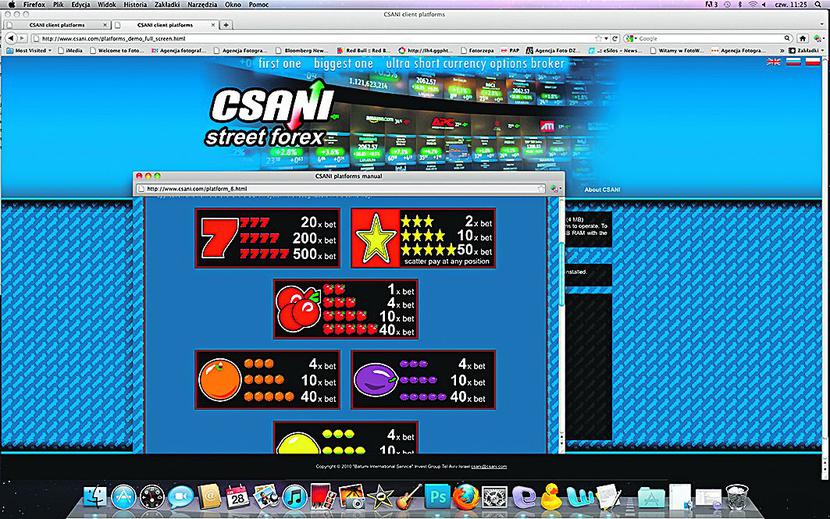830x519 pixels.
Task: Bookmark the main page with the address-bar star
Action: tap(598, 38)
